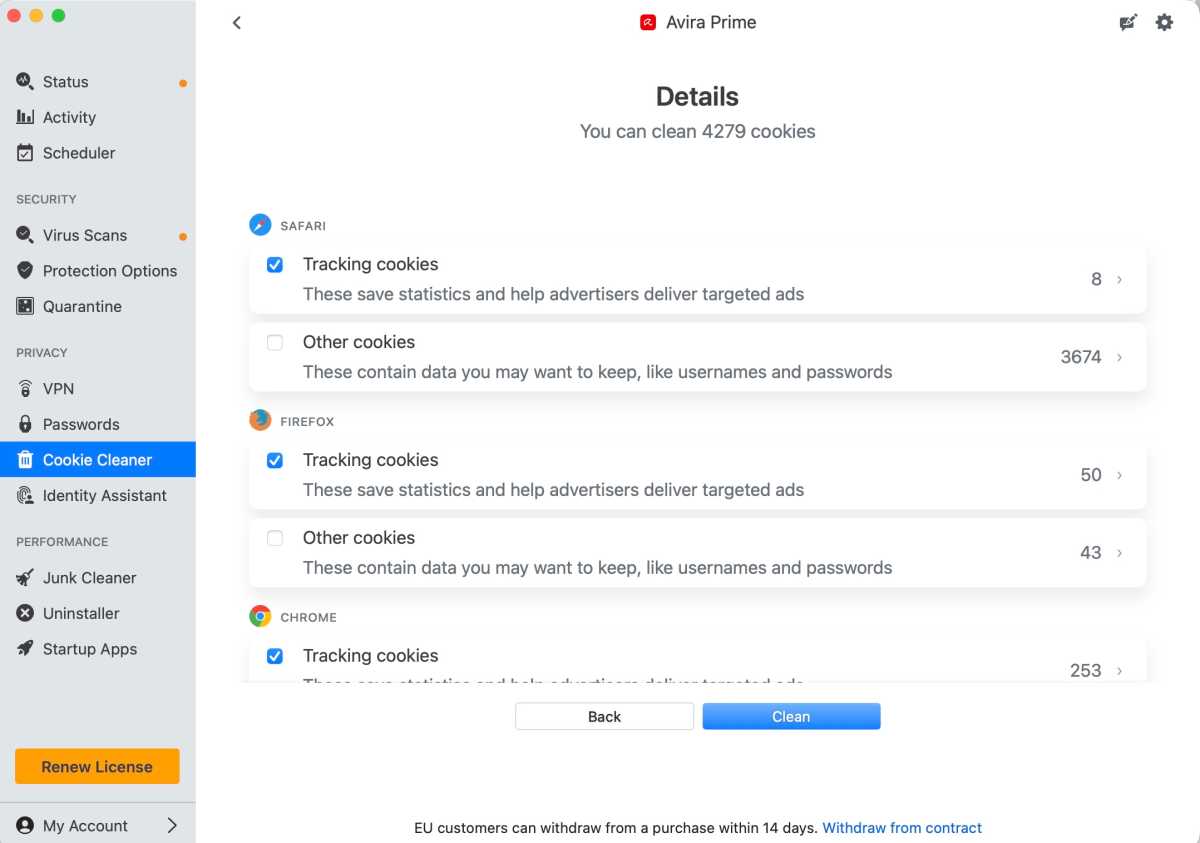Click the Chrome browser icon

point(260,616)
